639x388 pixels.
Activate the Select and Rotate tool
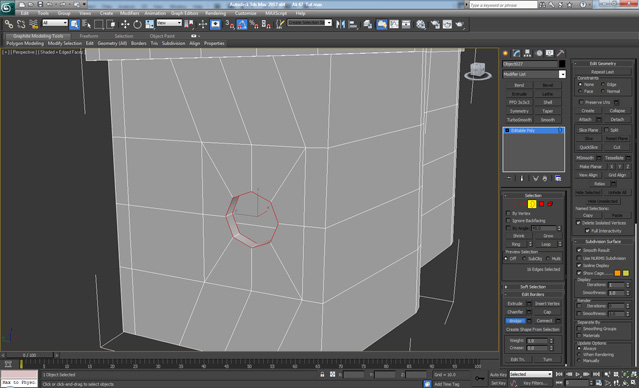137,24
